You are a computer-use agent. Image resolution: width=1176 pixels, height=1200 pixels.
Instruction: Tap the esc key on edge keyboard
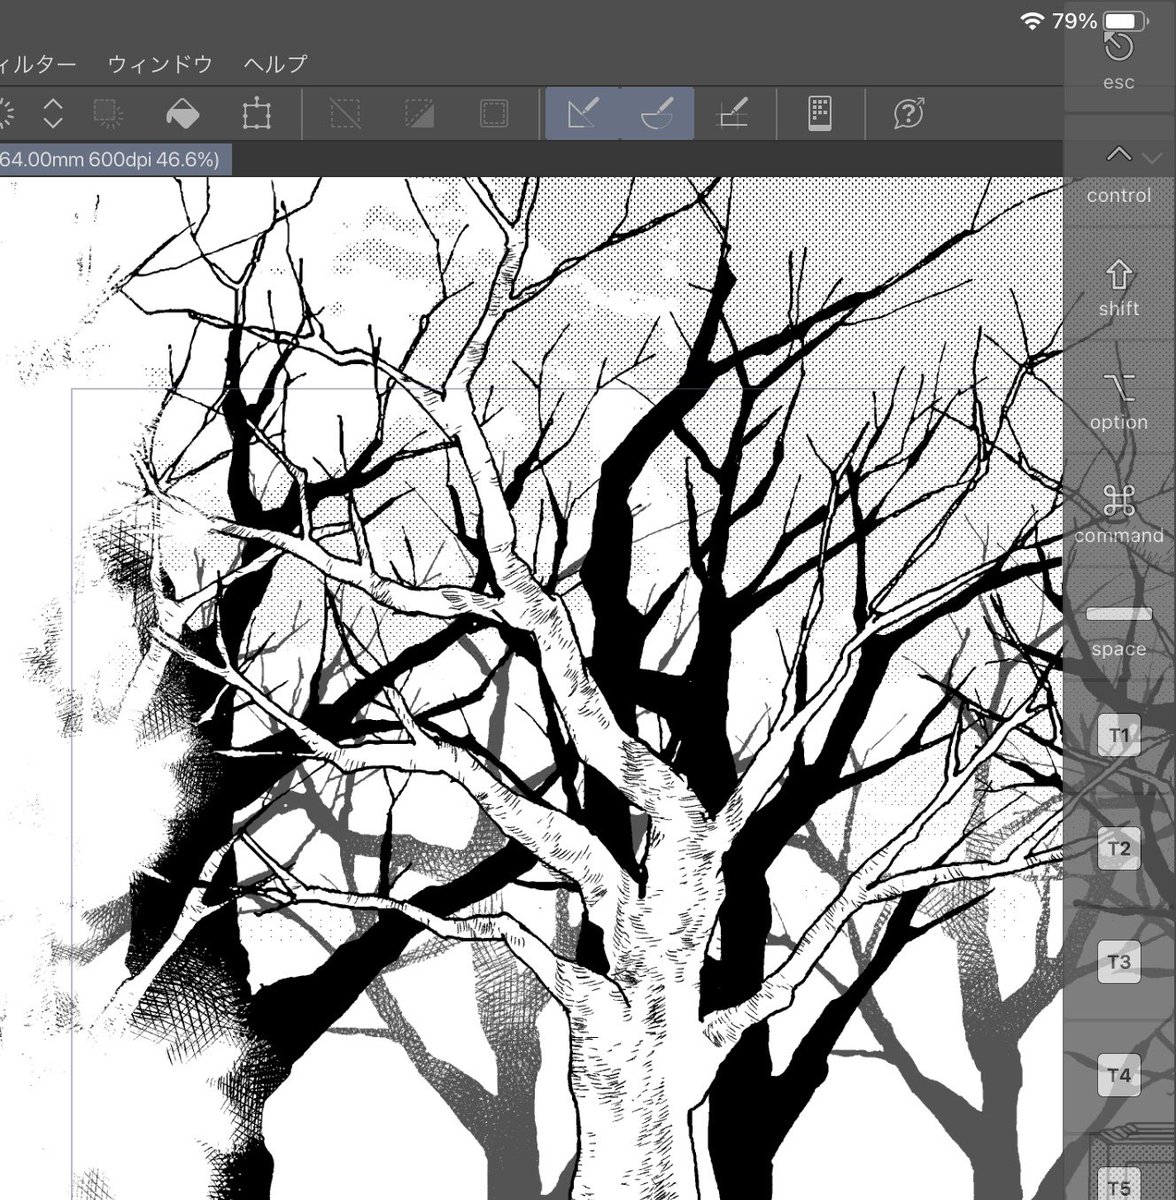click(1119, 83)
